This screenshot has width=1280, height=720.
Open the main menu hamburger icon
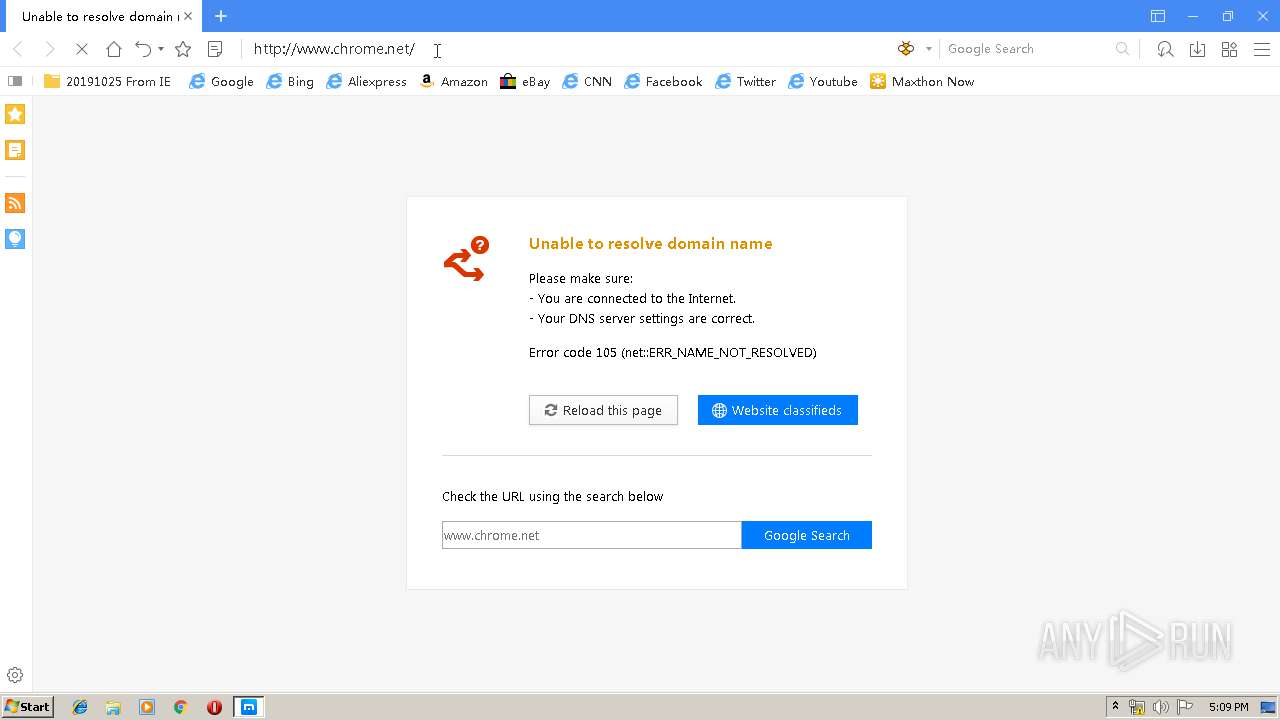(1262, 49)
